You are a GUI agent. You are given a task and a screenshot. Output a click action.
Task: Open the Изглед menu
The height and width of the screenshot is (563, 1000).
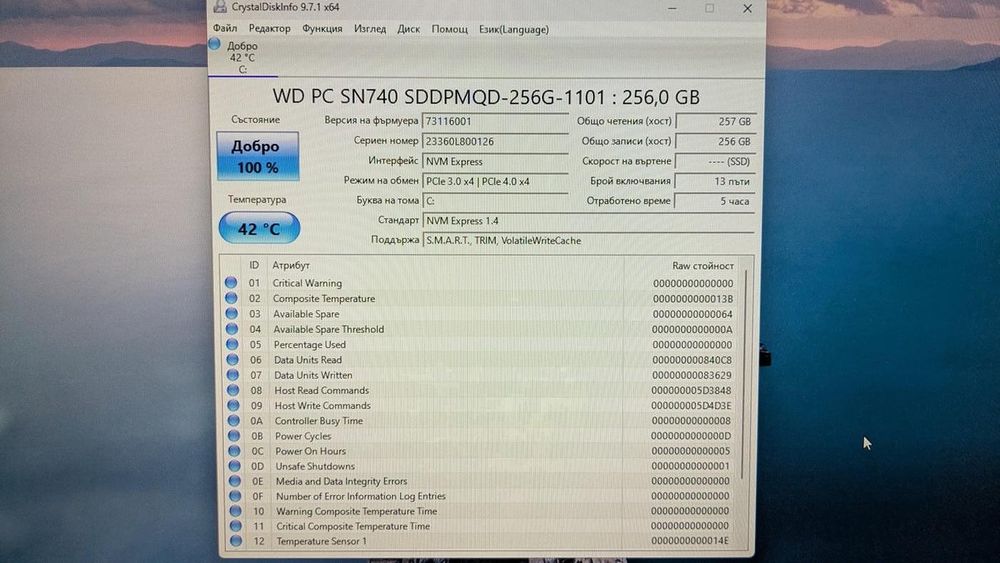370,29
